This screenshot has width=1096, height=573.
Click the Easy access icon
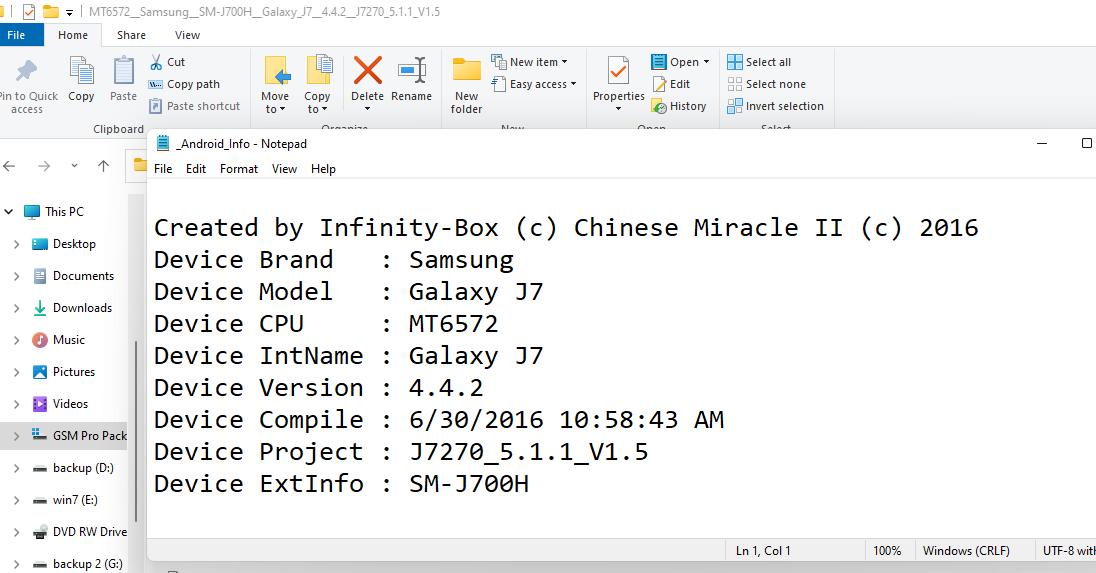[x=498, y=85]
